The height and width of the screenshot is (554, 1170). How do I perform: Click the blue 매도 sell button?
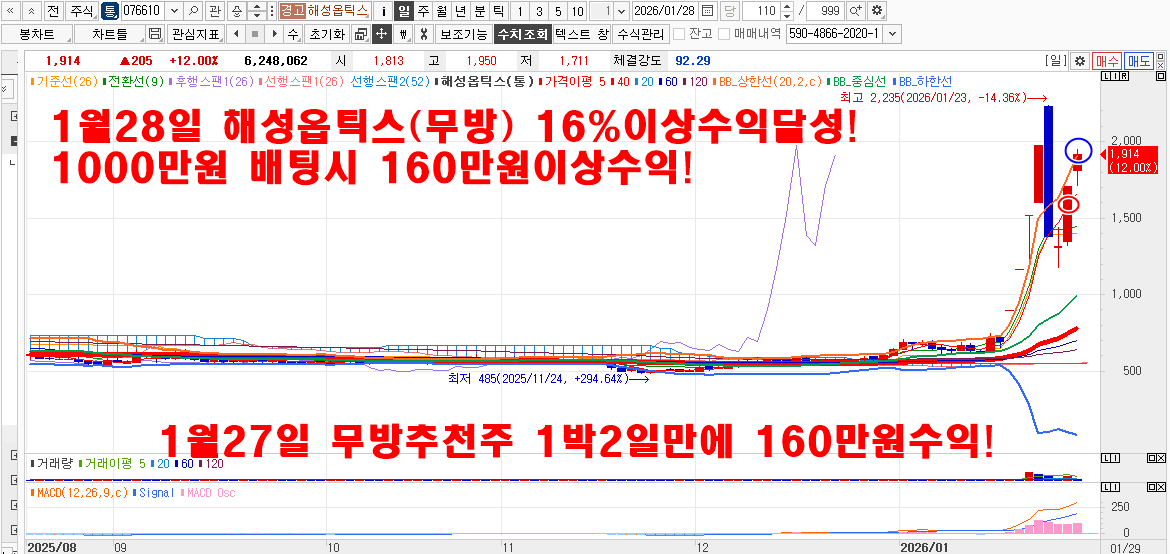(1138, 61)
